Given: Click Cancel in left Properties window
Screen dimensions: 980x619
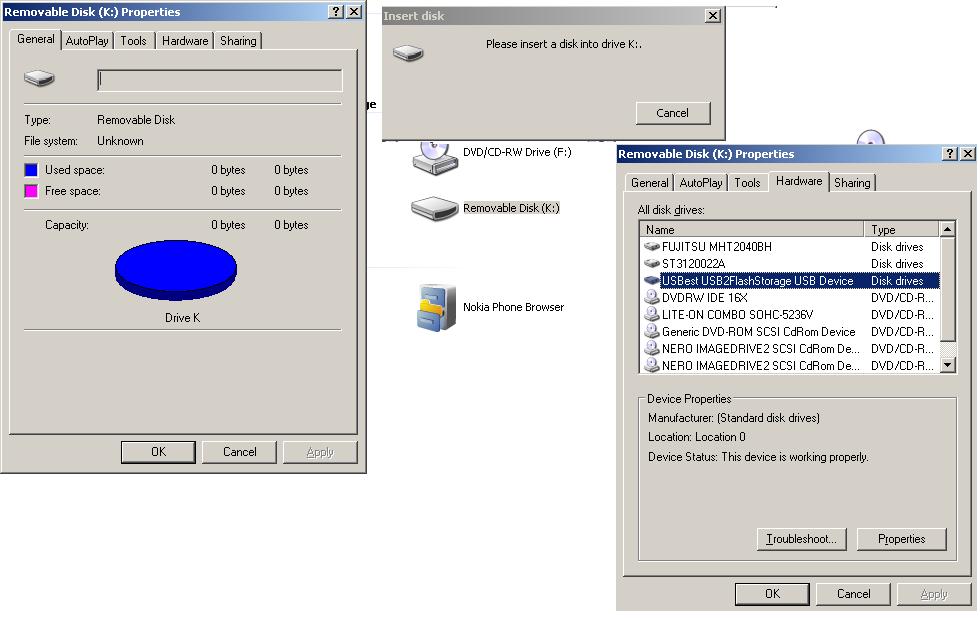Looking at the screenshot, I should click(239, 452).
